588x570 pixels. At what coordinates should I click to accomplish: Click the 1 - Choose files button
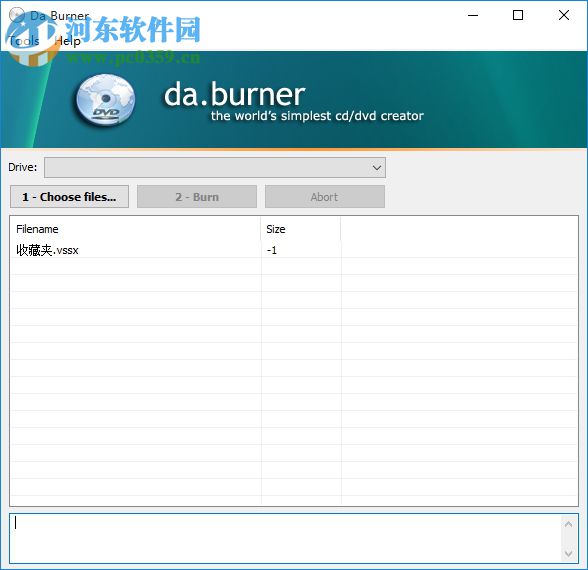point(69,196)
